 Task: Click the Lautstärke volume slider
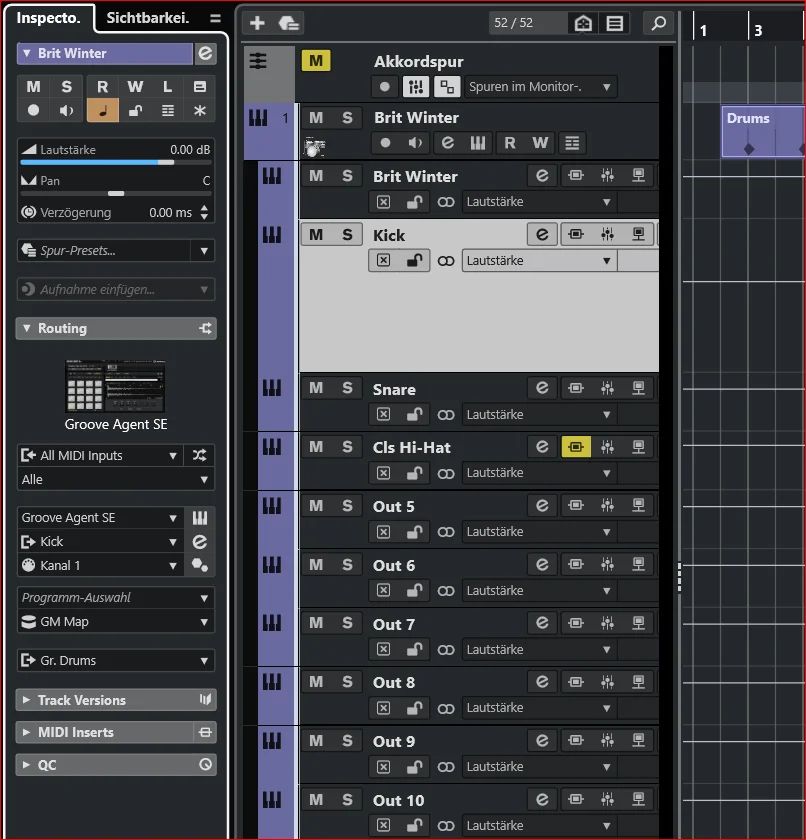coord(116,162)
